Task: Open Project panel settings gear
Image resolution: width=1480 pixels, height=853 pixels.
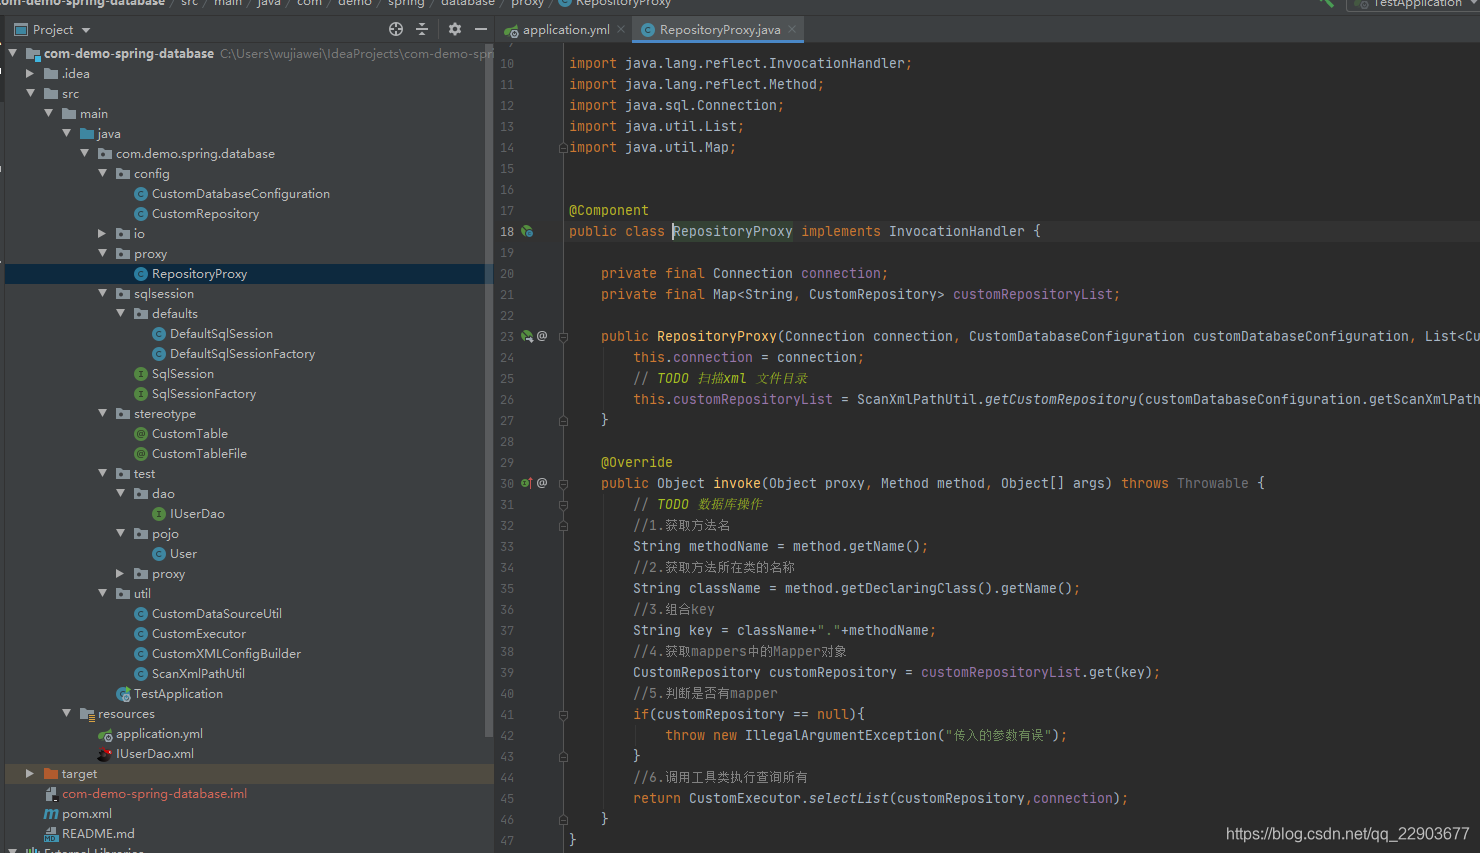Action: click(455, 29)
